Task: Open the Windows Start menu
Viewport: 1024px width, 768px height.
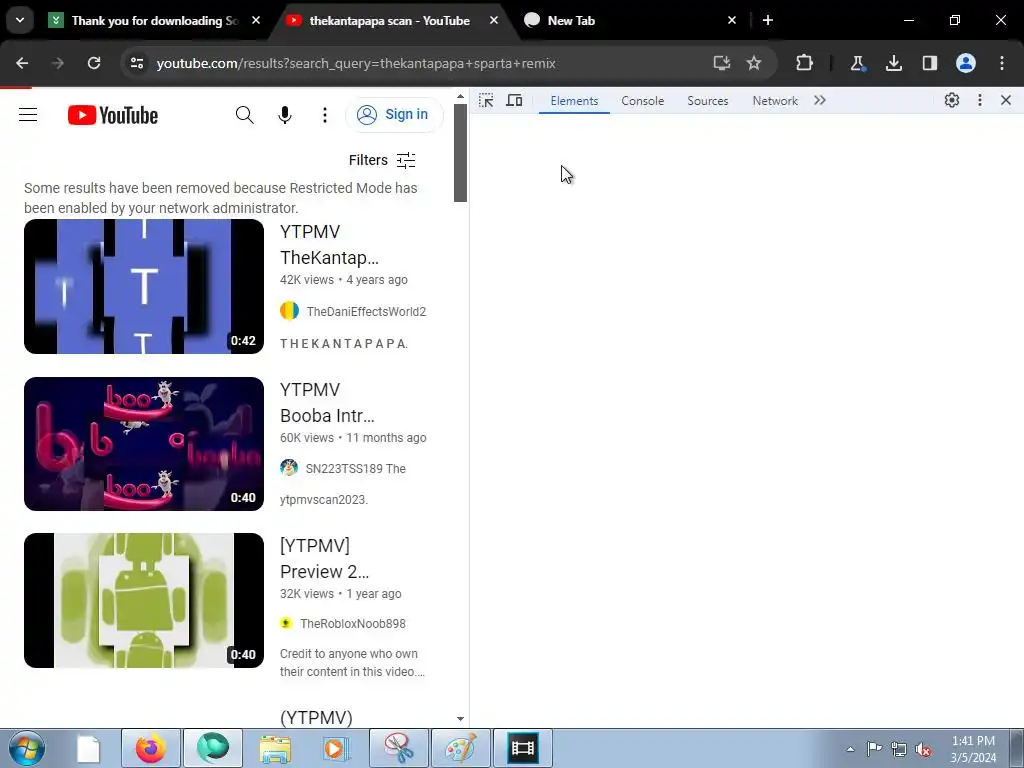Action: tap(27, 748)
